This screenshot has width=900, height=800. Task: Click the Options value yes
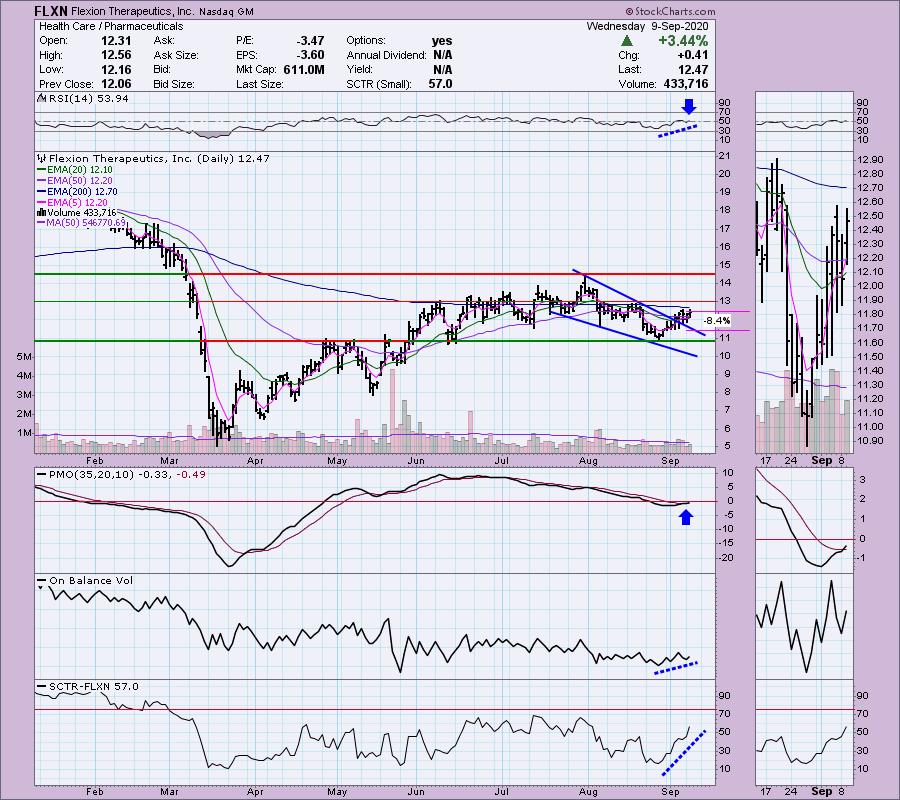pos(442,41)
